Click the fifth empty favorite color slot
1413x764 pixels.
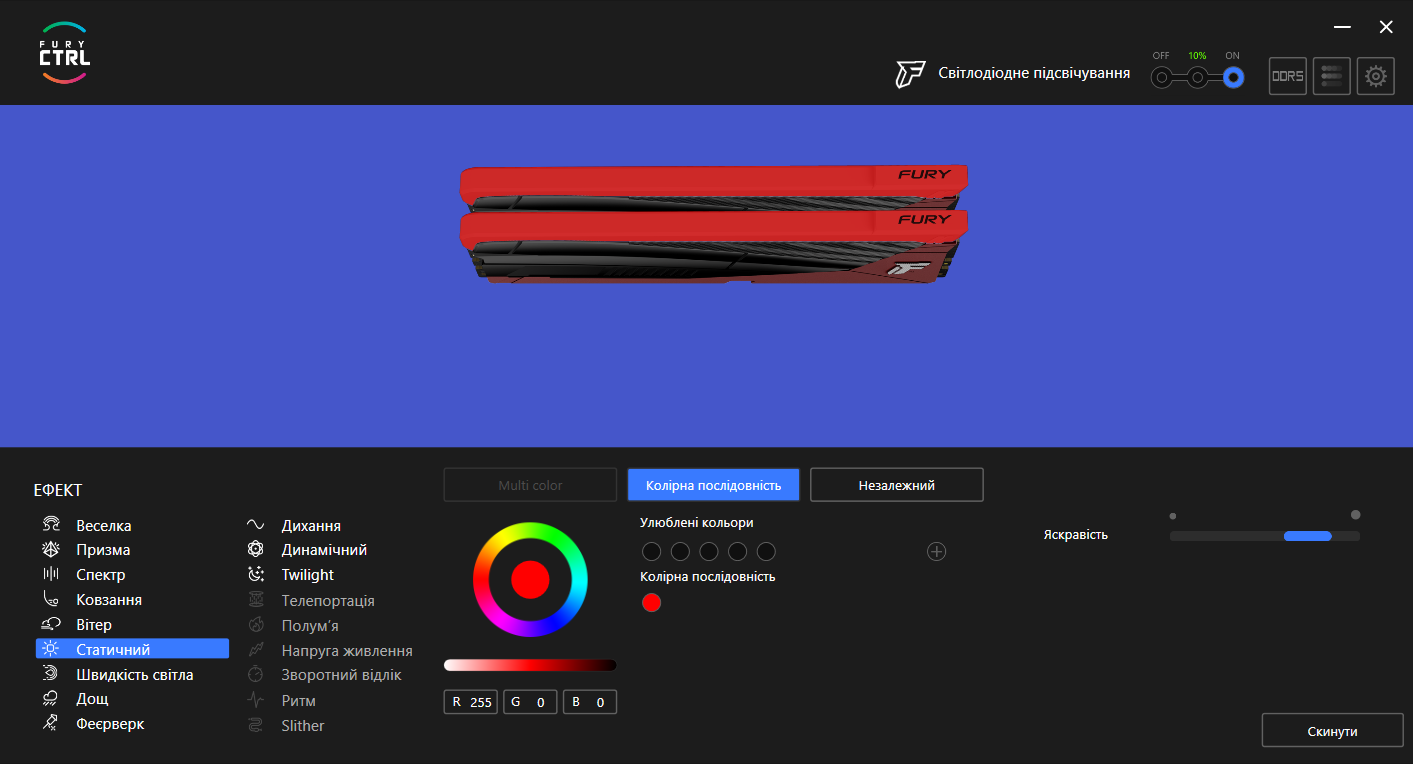[766, 551]
